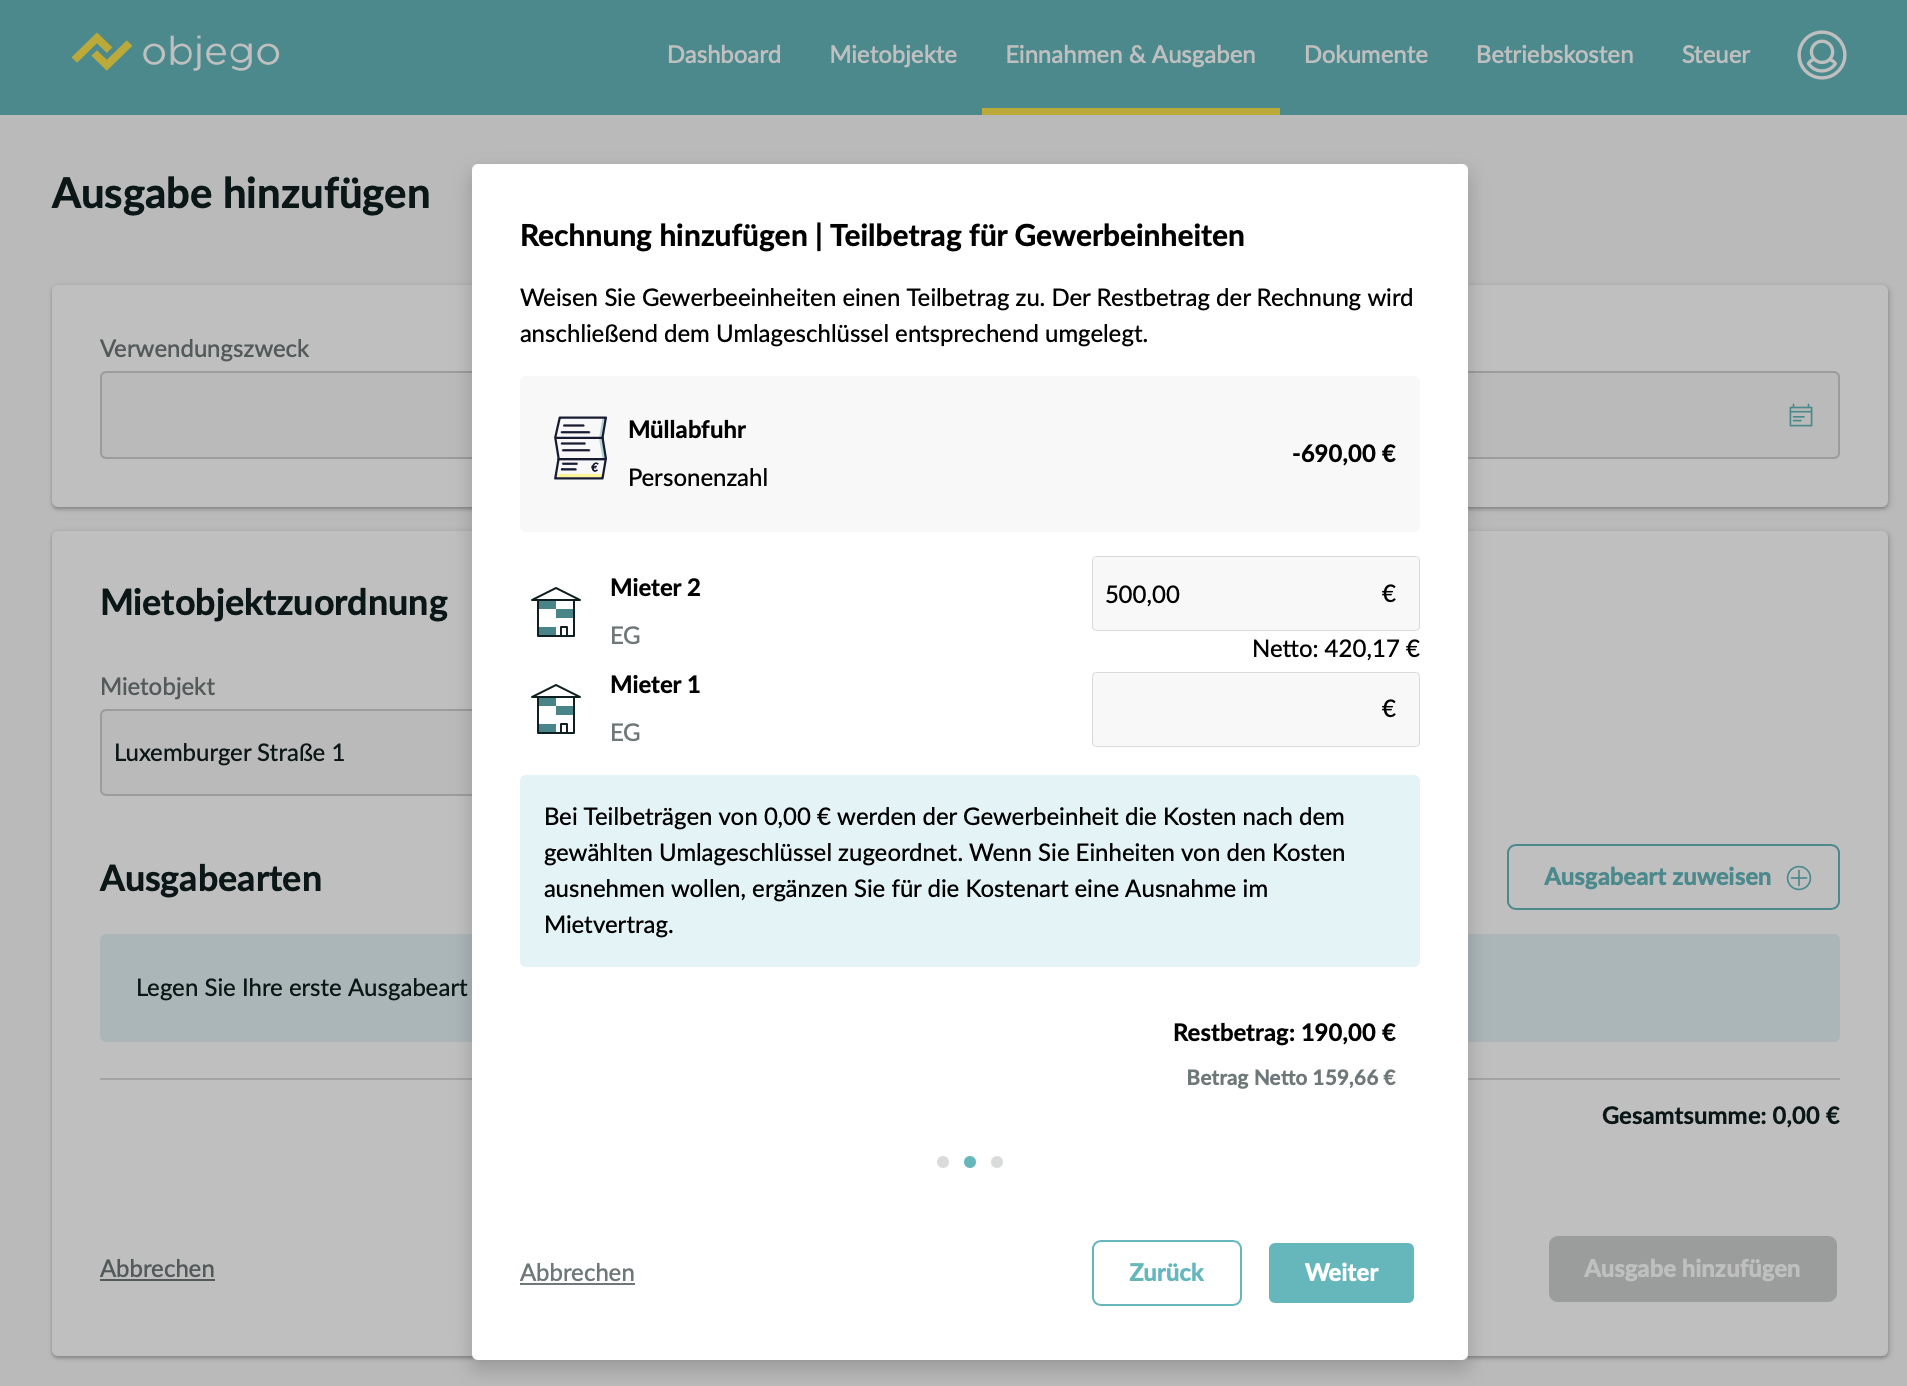Click the Gesamtsumme: 0,00 € text
The height and width of the screenshot is (1386, 1907).
pos(1720,1116)
